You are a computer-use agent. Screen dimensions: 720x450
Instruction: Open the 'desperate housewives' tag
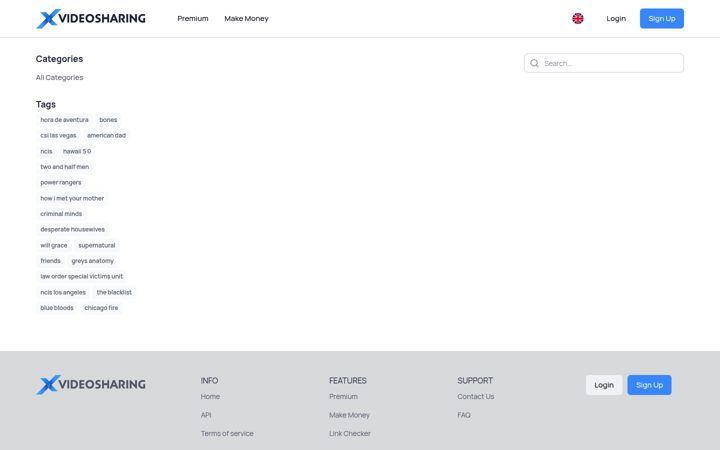pos(73,230)
